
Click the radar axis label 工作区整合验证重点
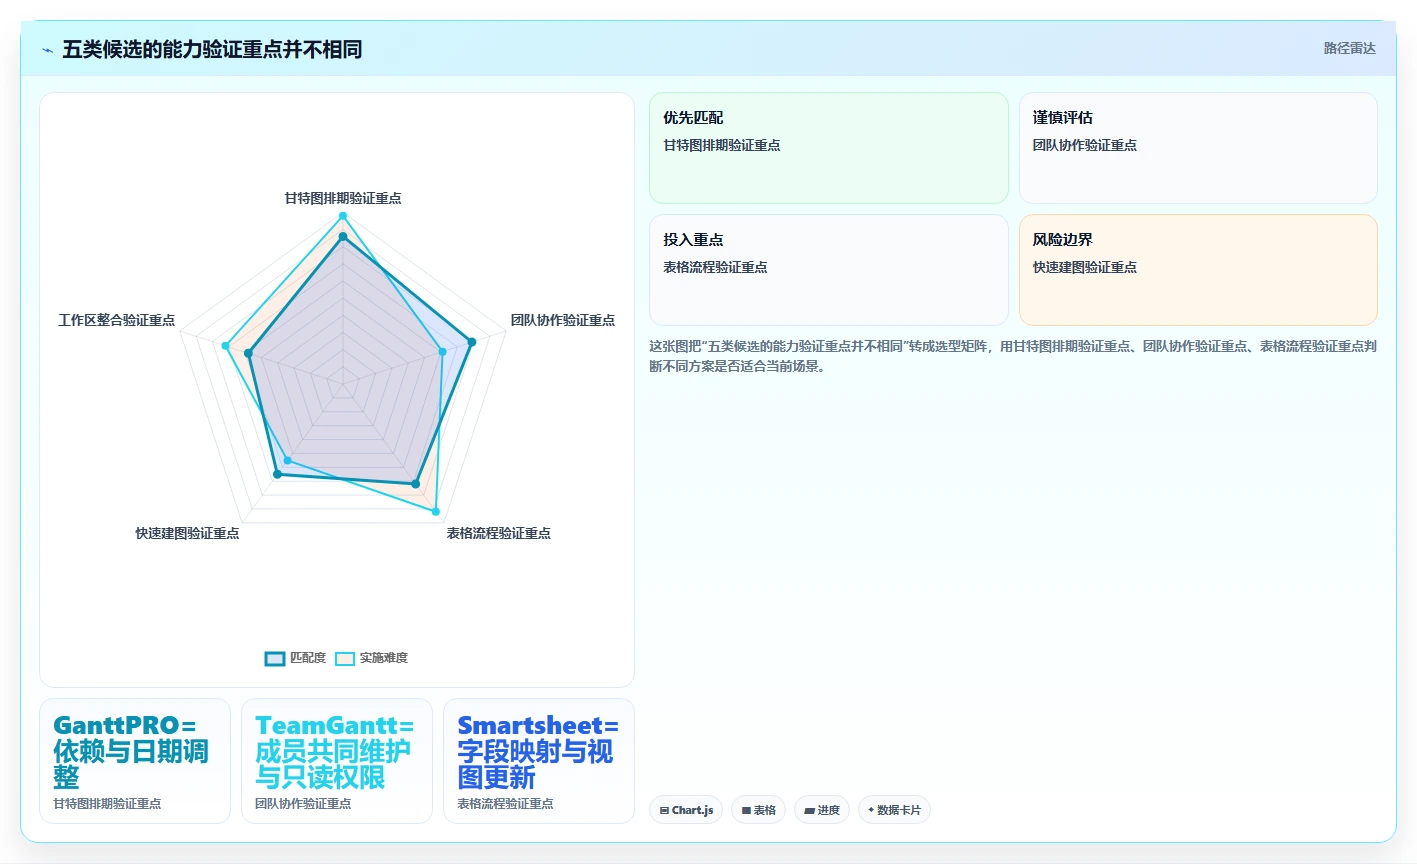tap(117, 320)
